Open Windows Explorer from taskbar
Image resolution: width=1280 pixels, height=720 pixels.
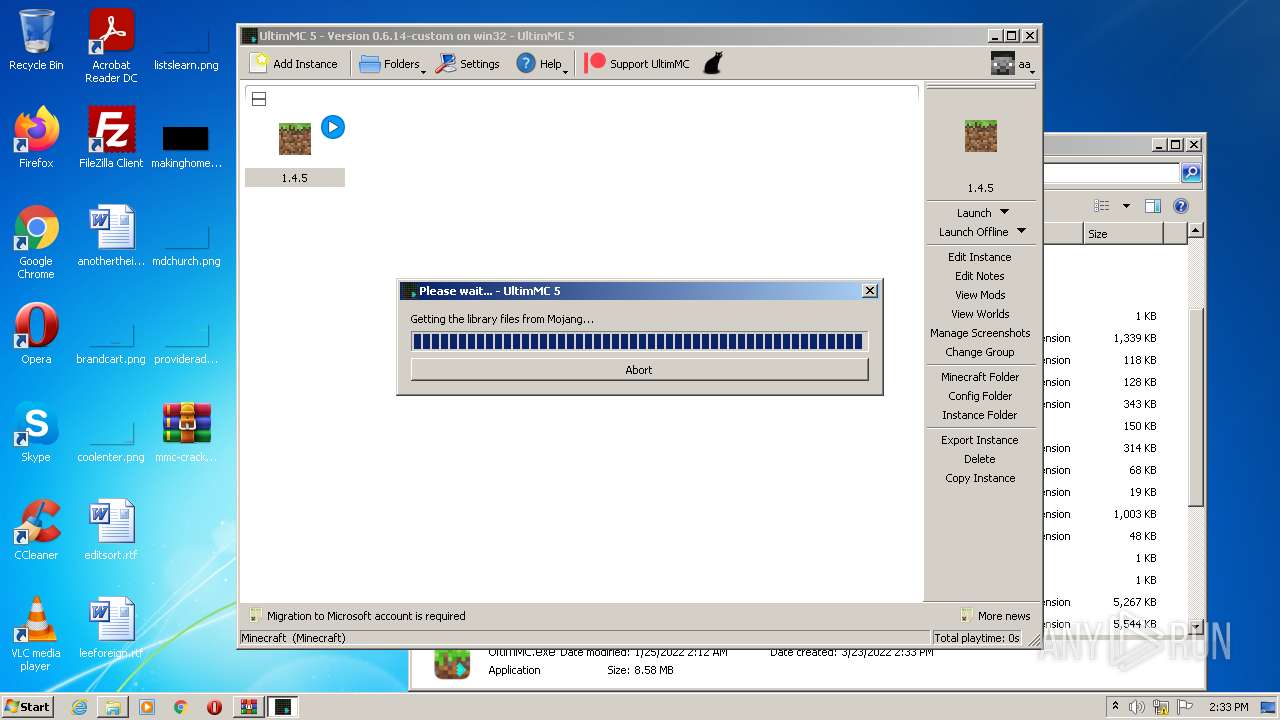pos(113,707)
